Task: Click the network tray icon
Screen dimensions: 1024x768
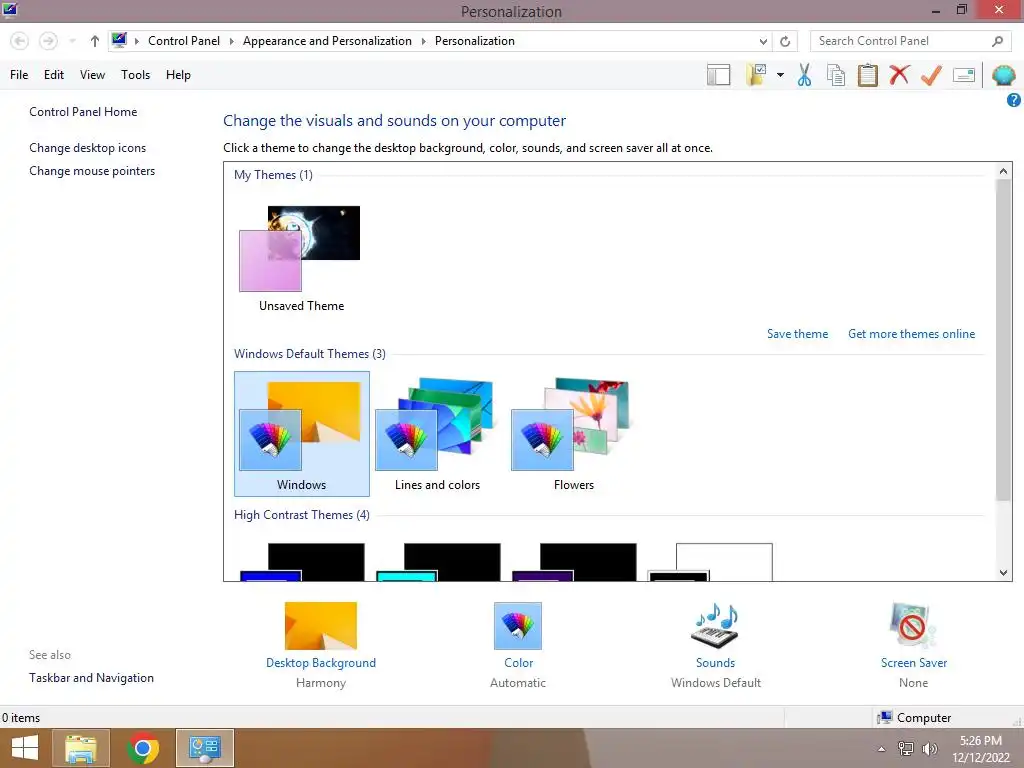Action: [x=906, y=748]
